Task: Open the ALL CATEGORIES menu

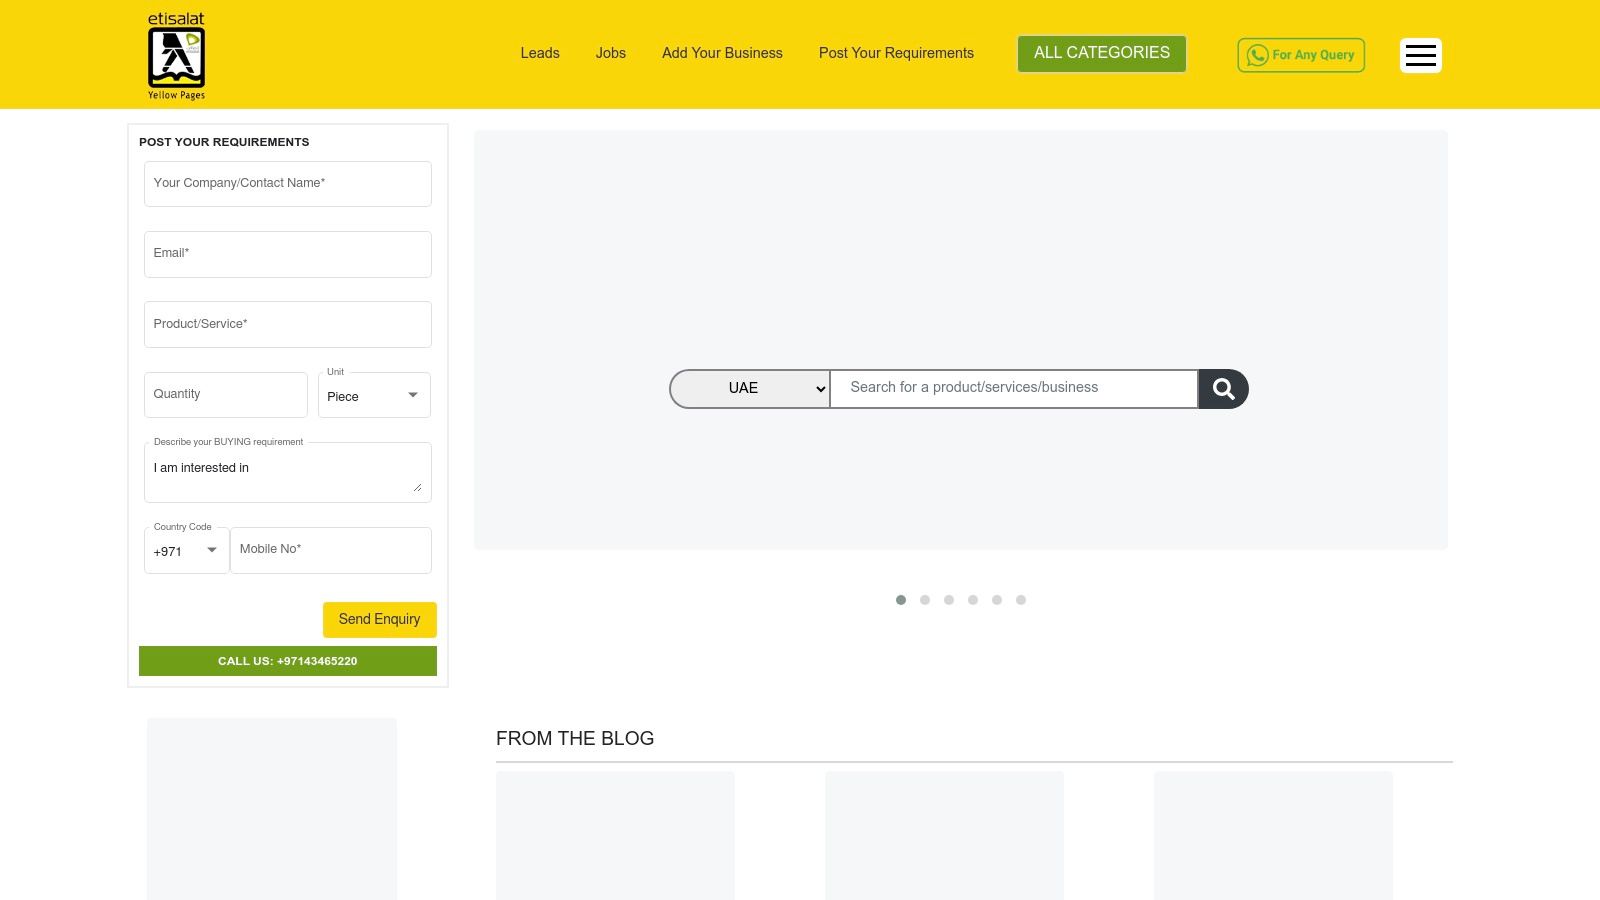Action: 1101,53
